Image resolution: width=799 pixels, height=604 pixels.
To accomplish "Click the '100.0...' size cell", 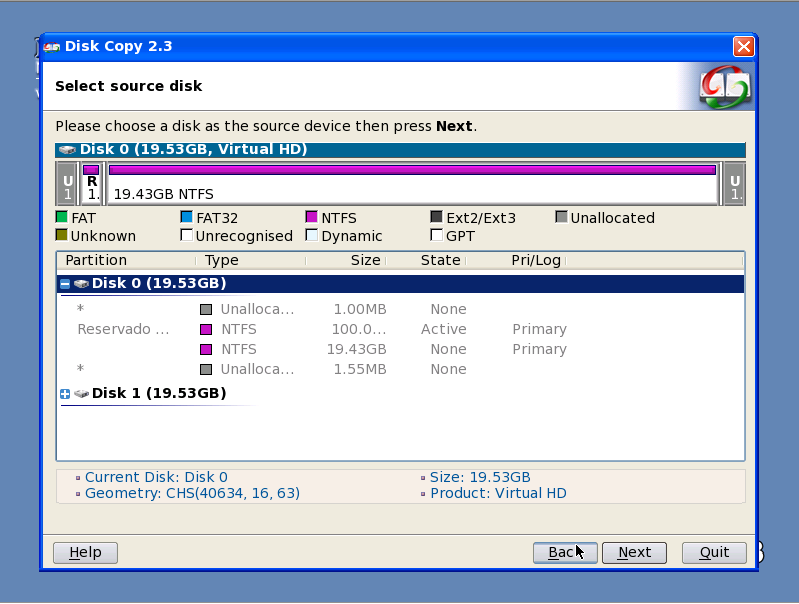I will [359, 329].
